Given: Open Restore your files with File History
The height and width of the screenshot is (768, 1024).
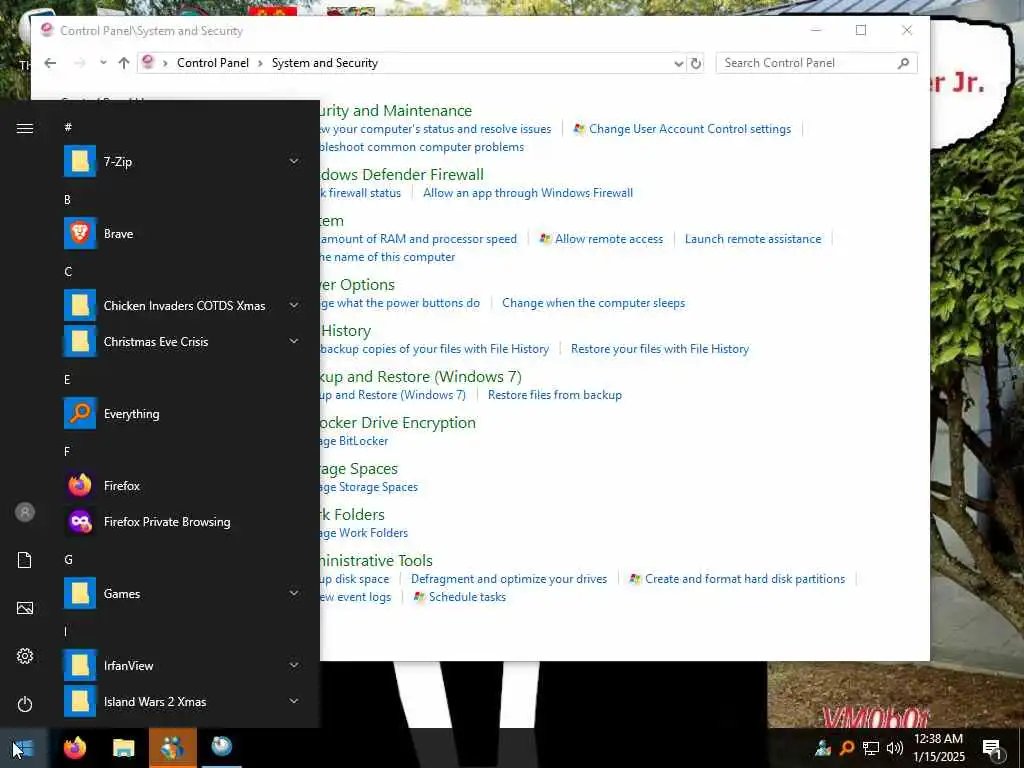Looking at the screenshot, I should click(x=660, y=349).
